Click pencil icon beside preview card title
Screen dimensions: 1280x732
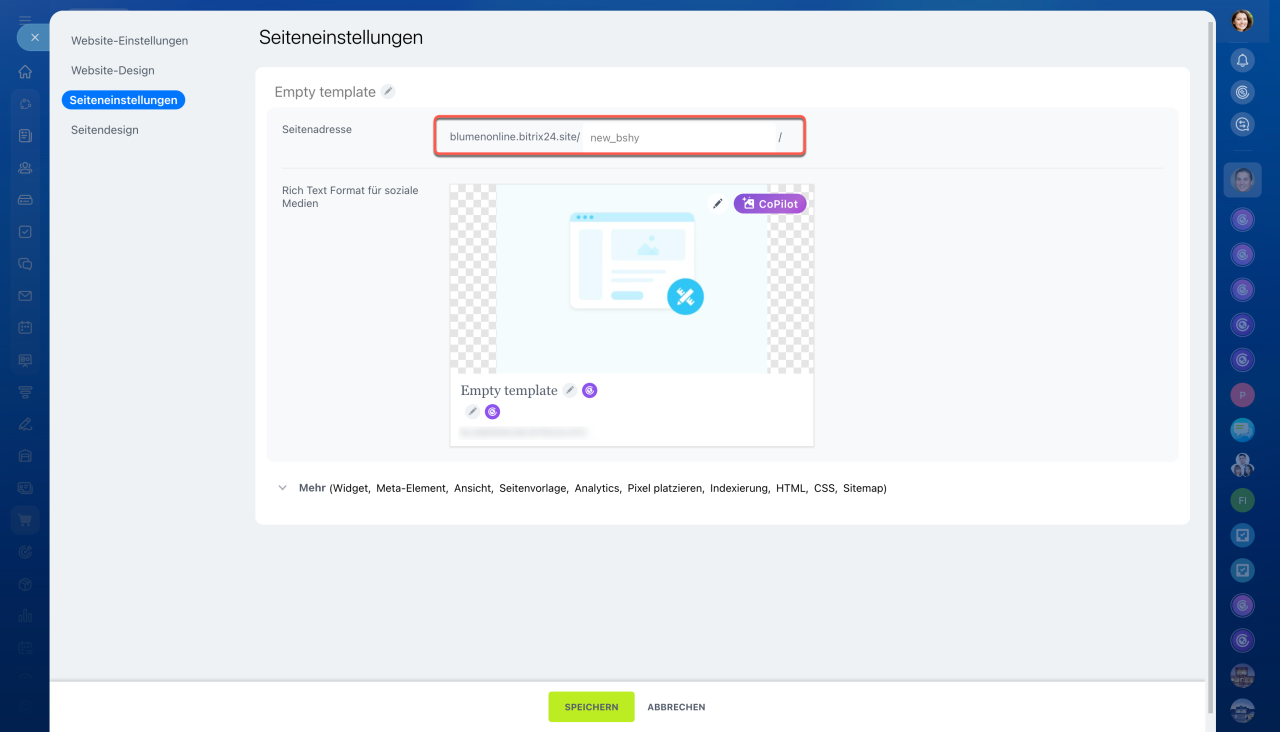(569, 391)
